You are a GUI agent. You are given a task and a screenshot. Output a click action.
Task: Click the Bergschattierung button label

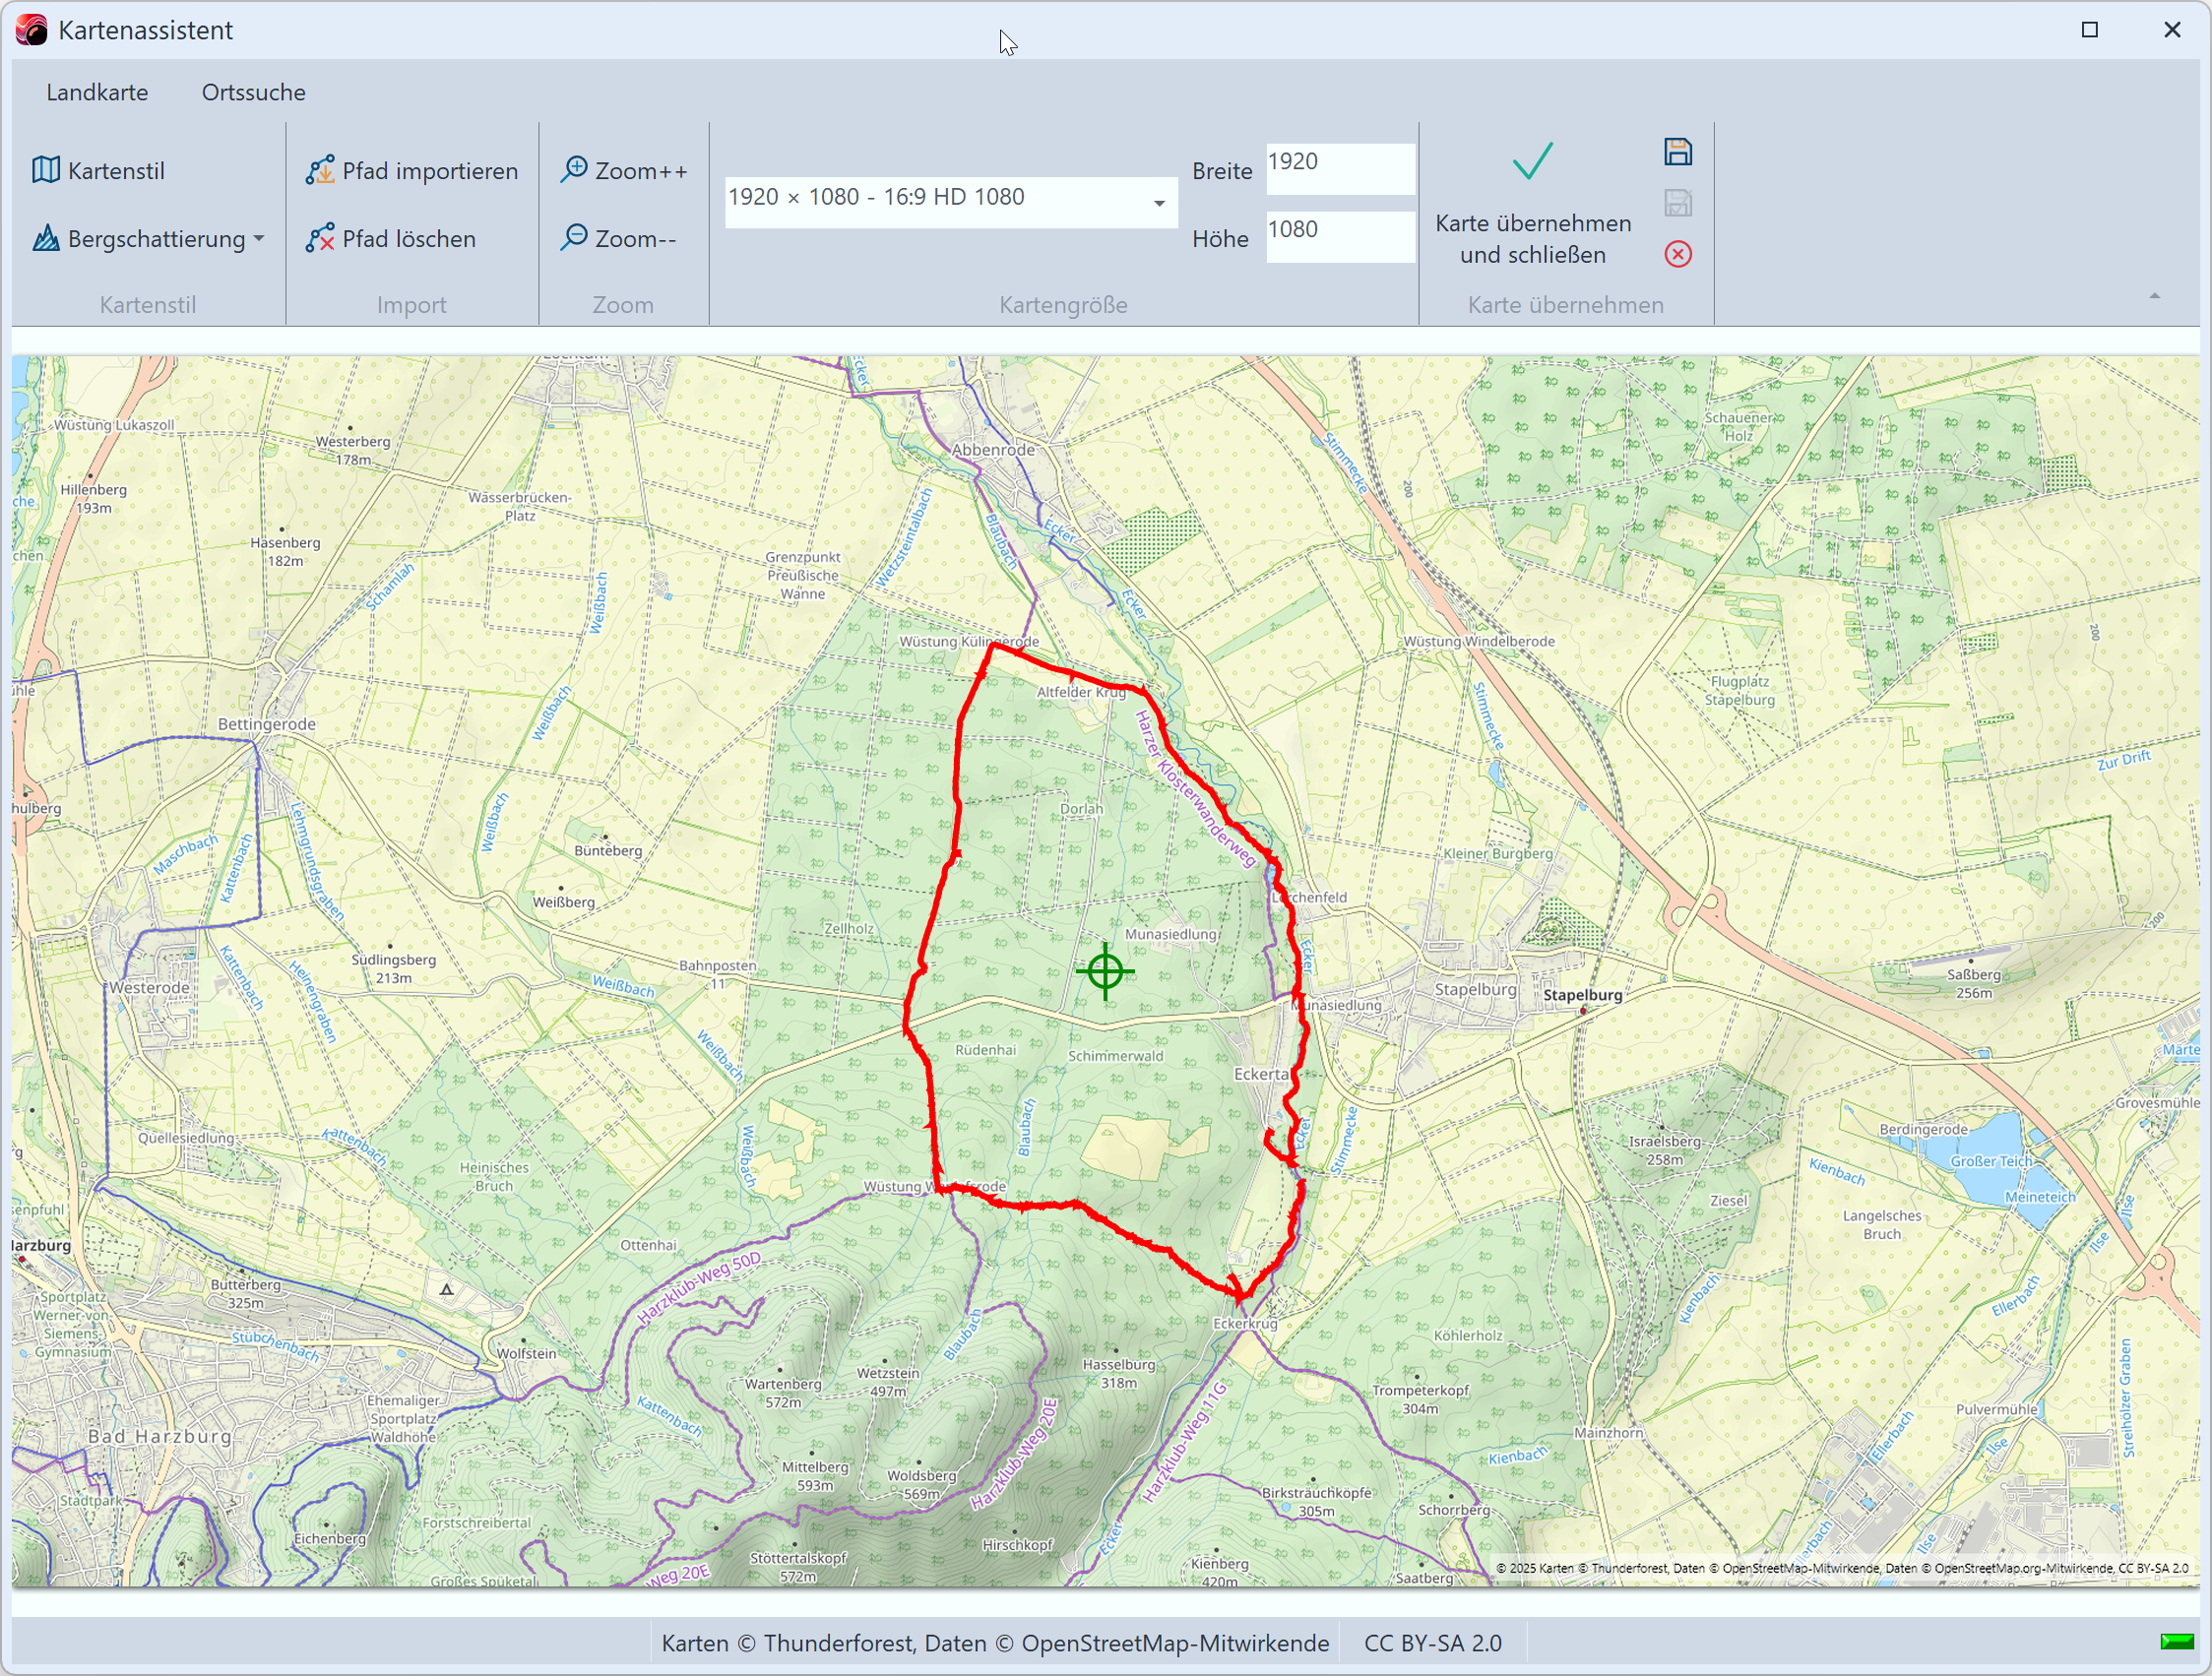(x=156, y=238)
